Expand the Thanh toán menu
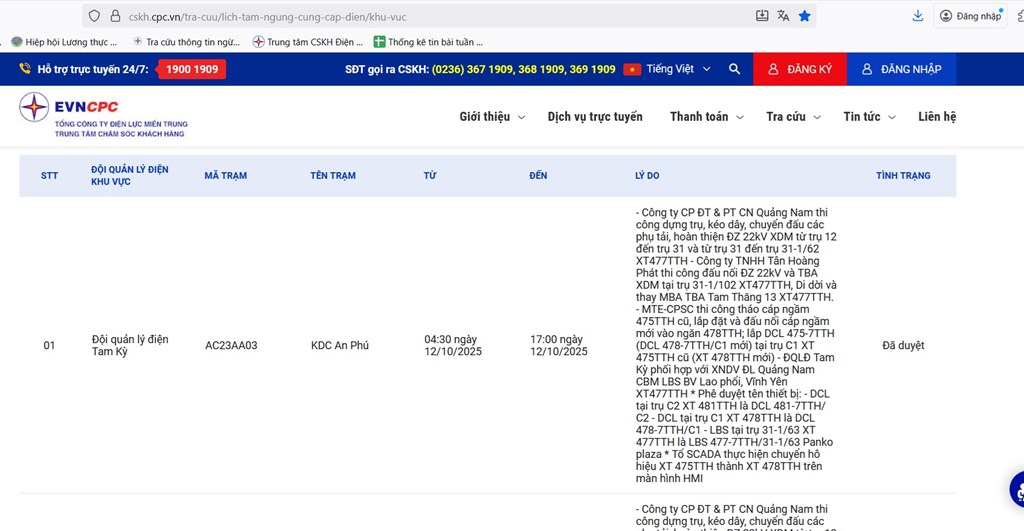Screen dimensions: 1024x531 706,117
